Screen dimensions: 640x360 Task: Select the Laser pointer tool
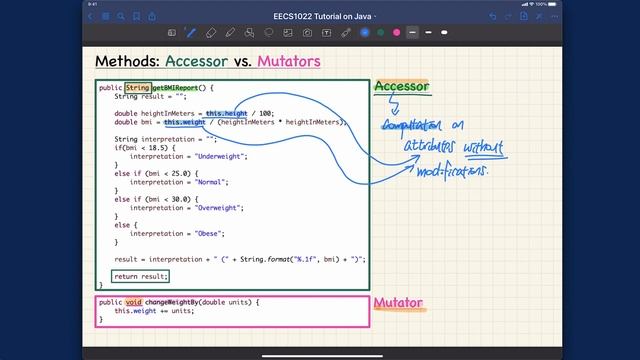pos(346,33)
